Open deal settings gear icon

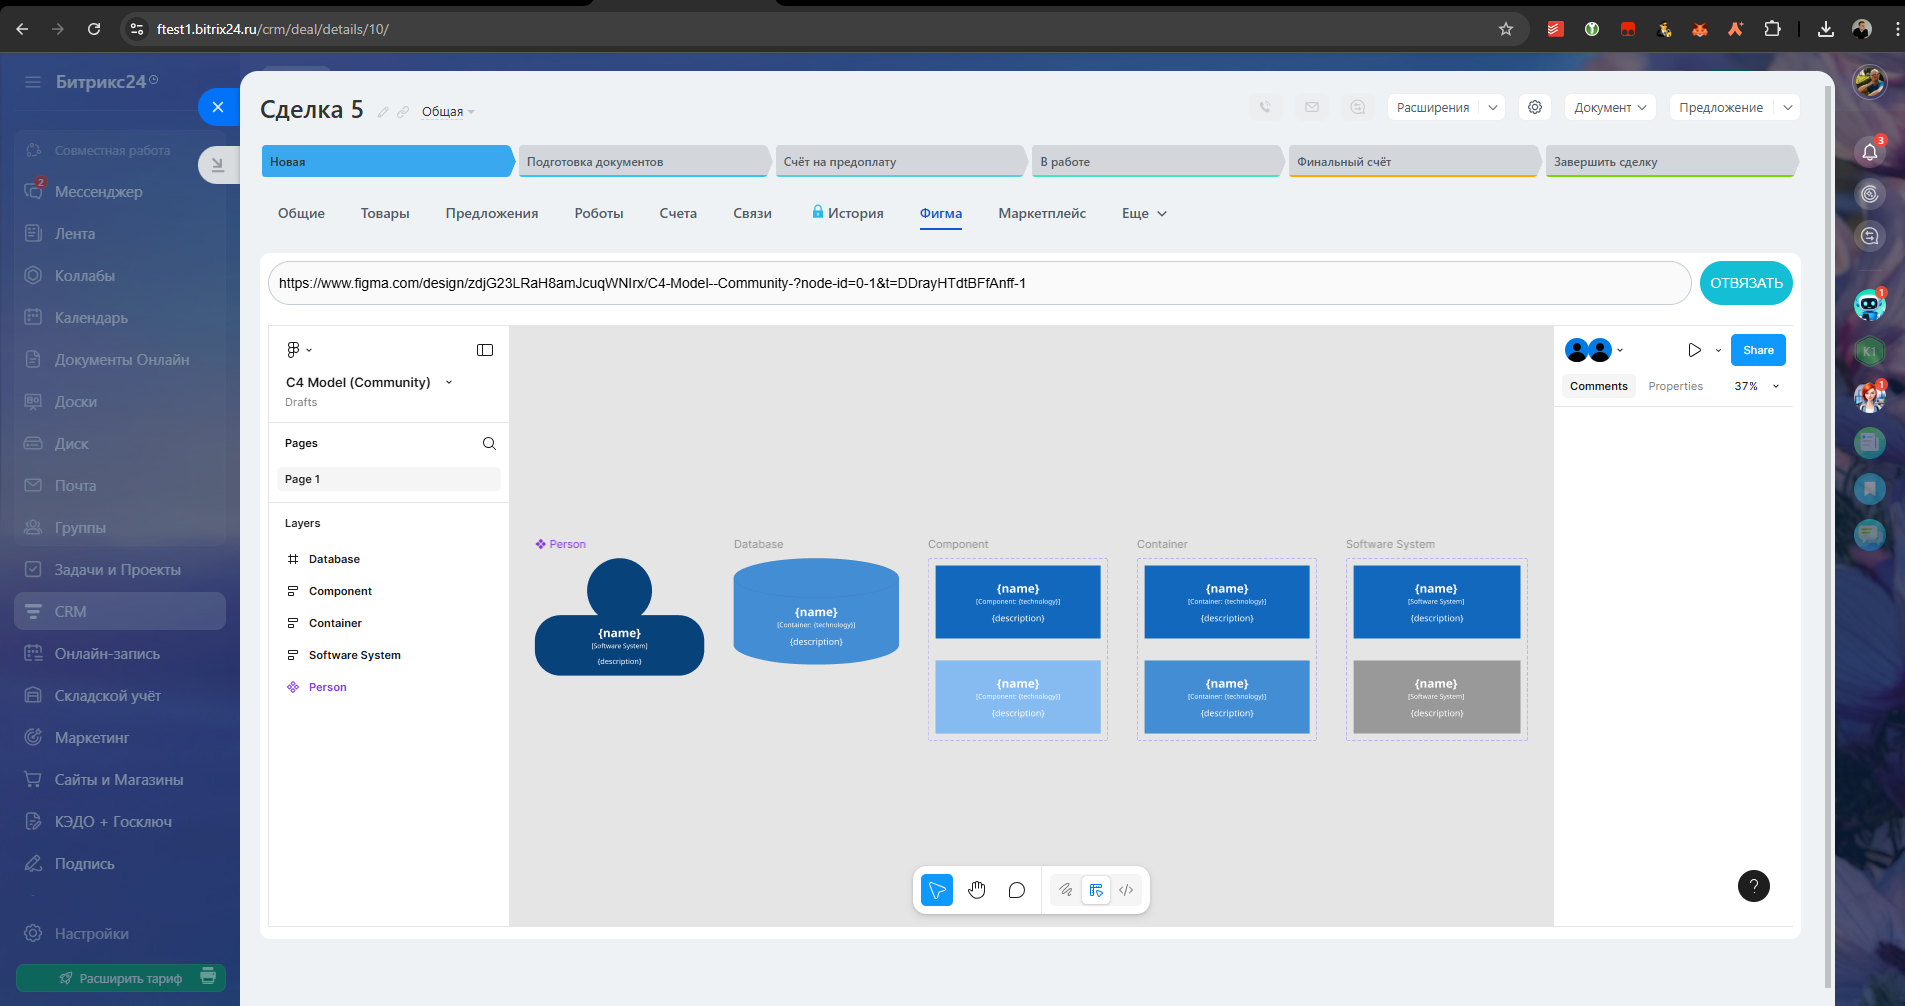click(x=1535, y=107)
